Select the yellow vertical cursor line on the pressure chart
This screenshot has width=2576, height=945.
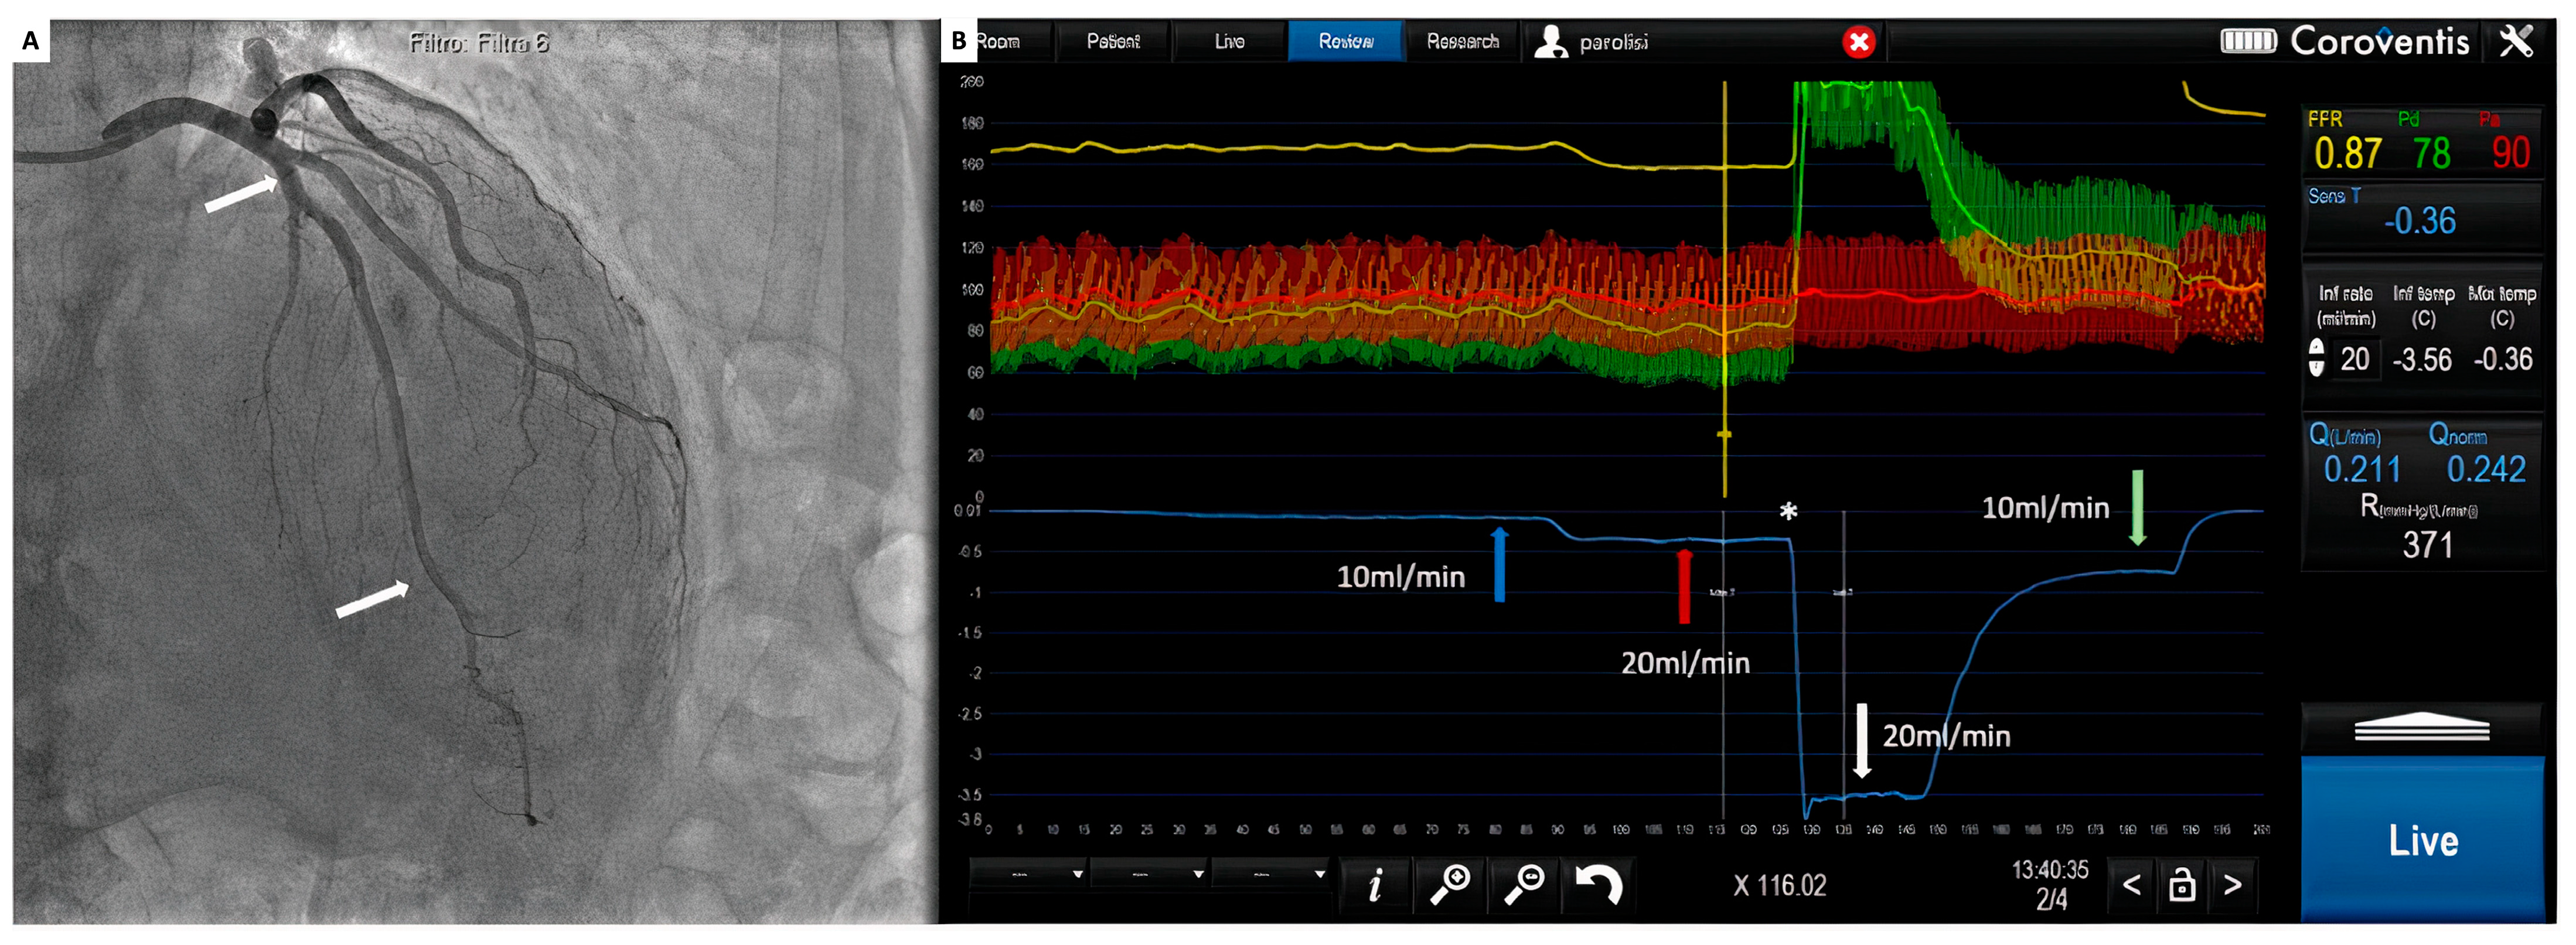1724,290
